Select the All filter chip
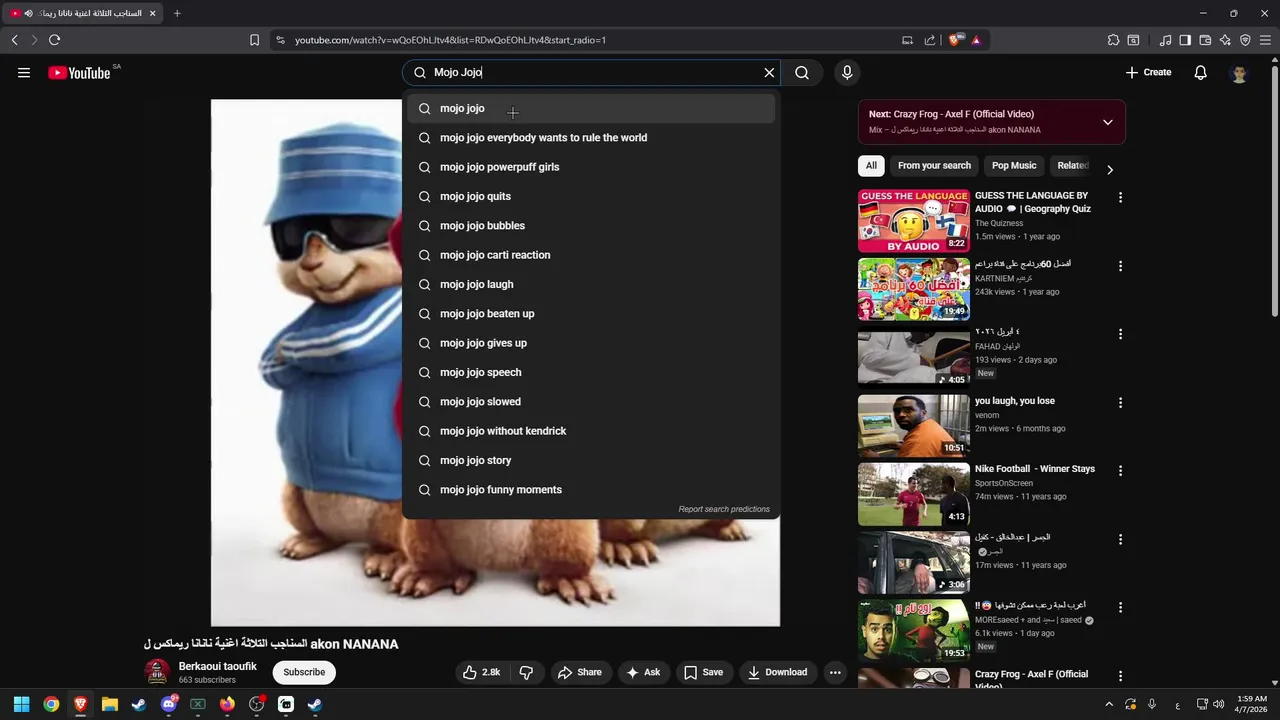Screen dimensions: 1280x720 (871, 166)
